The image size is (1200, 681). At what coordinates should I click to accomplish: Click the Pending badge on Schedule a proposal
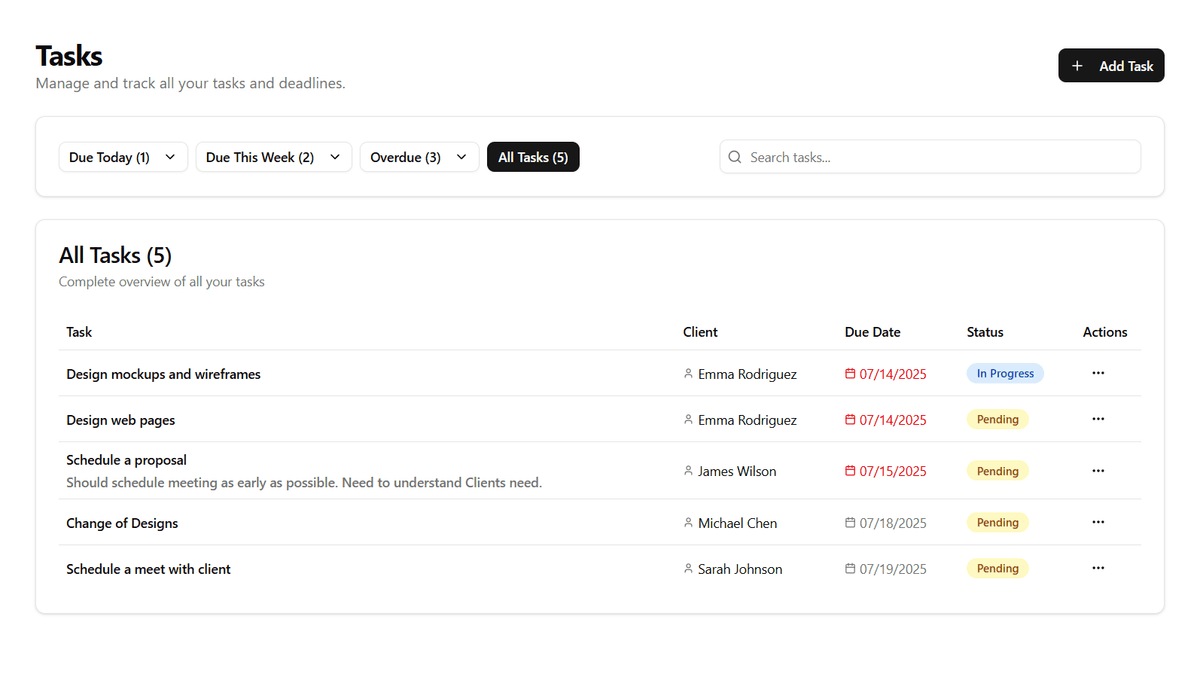point(997,470)
